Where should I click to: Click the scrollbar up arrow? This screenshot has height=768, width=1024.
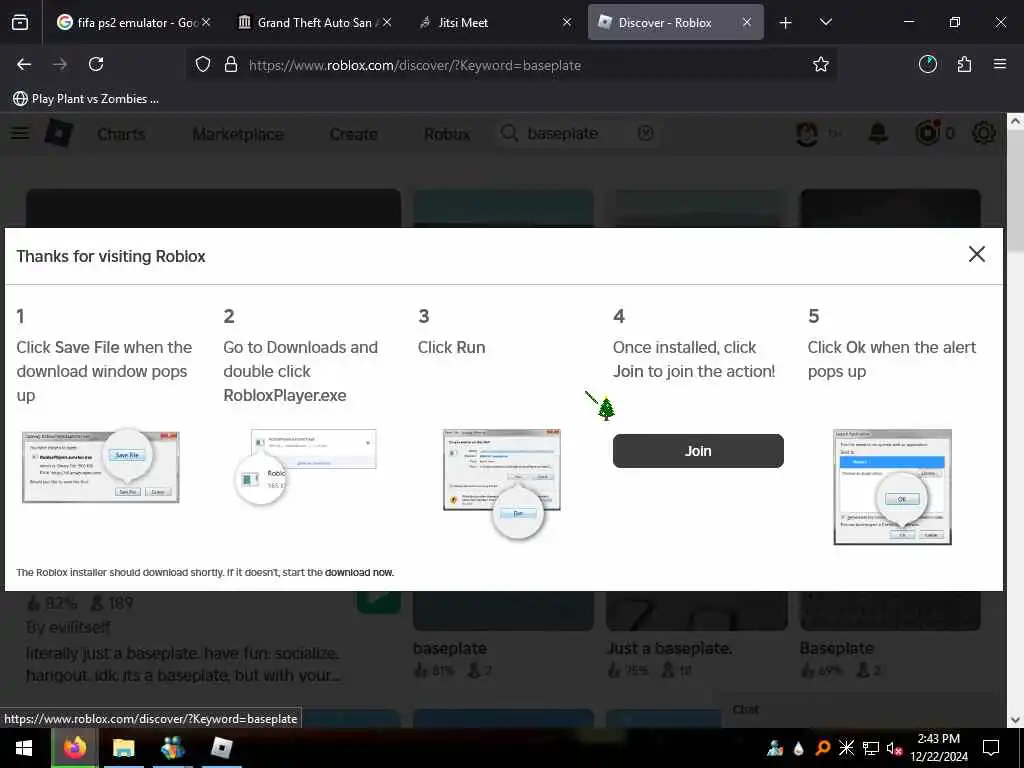tap(1015, 121)
